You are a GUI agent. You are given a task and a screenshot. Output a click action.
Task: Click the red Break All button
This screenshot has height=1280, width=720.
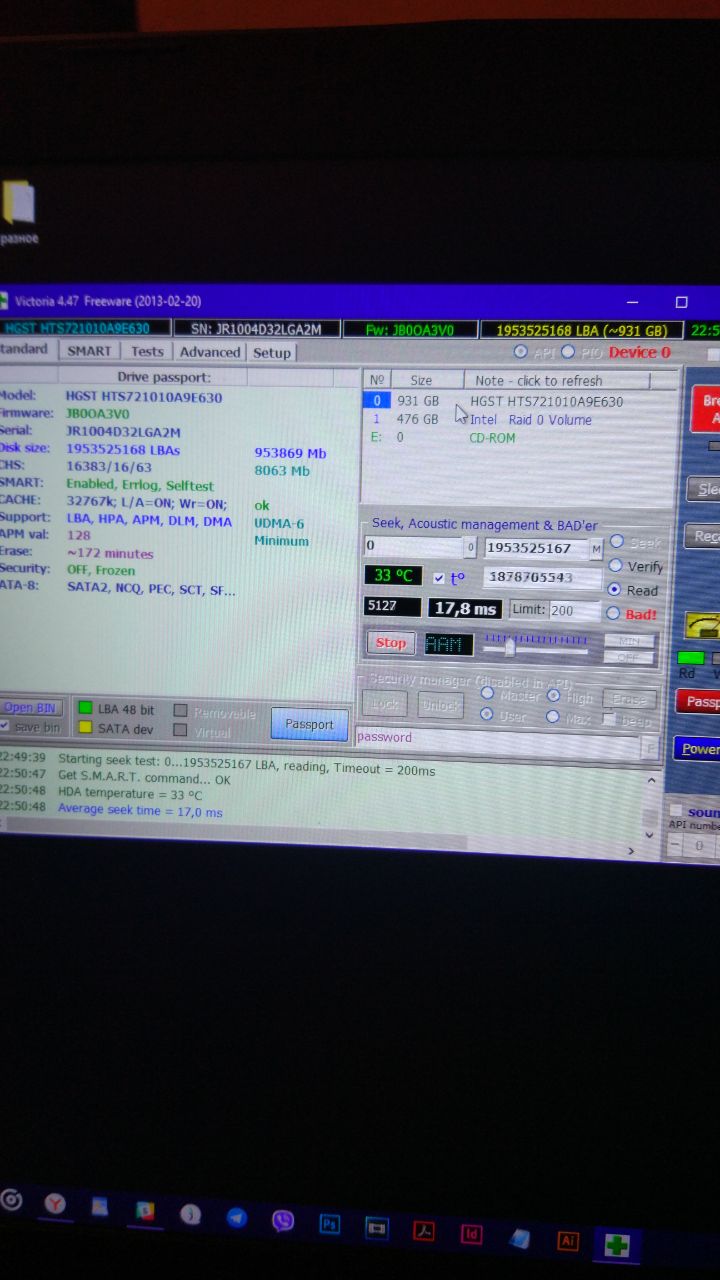click(x=706, y=409)
